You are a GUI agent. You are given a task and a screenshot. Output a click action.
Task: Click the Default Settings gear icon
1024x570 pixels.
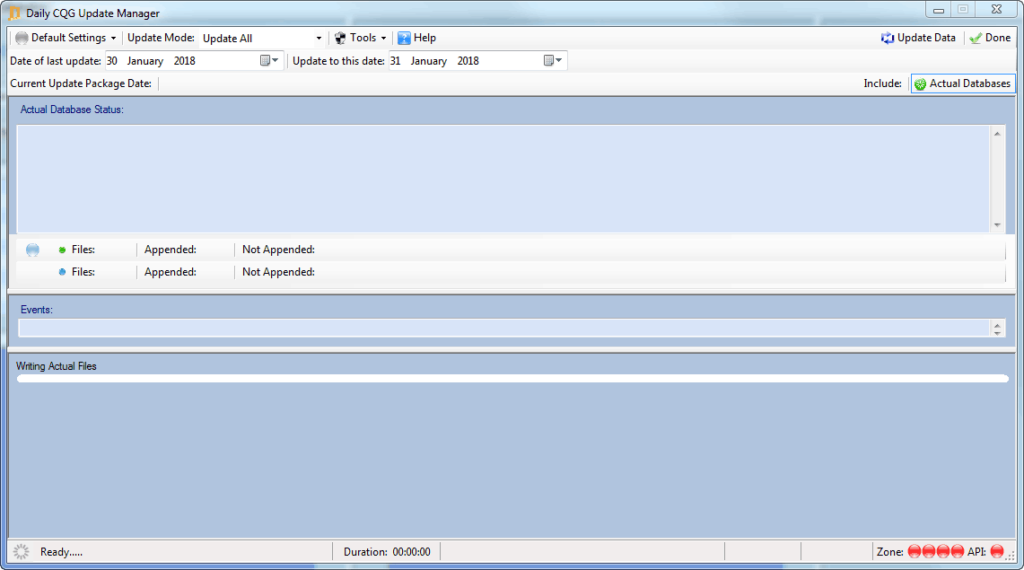[22, 38]
